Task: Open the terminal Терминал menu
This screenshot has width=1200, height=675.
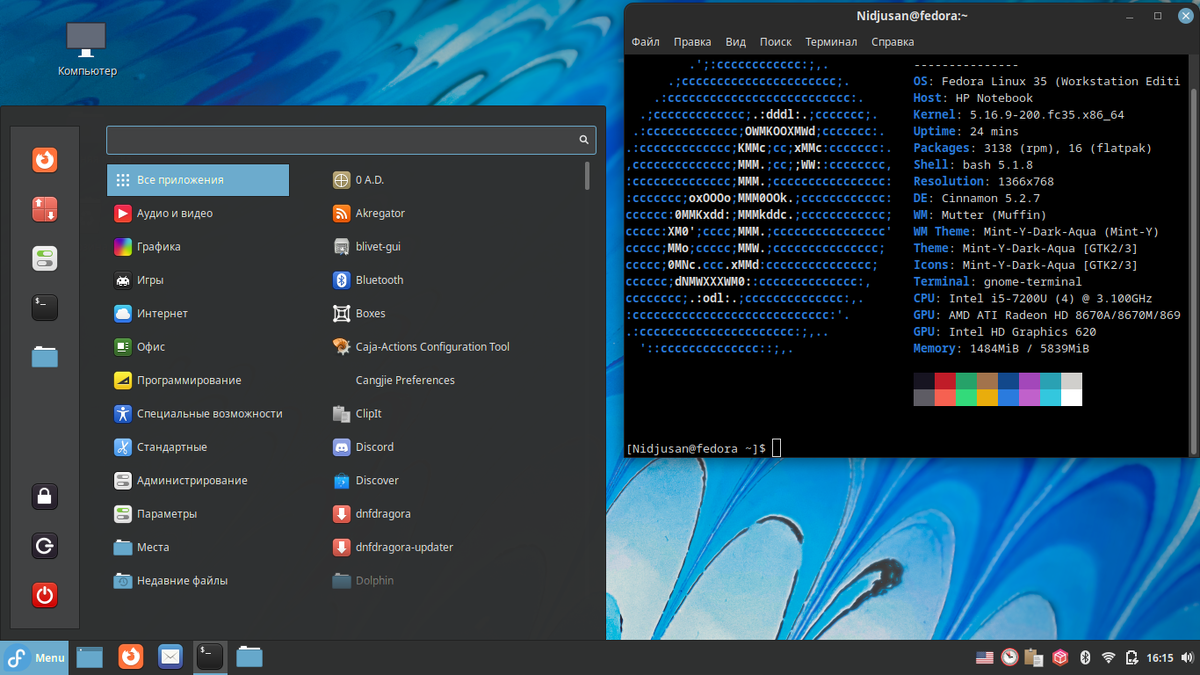Action: click(831, 42)
